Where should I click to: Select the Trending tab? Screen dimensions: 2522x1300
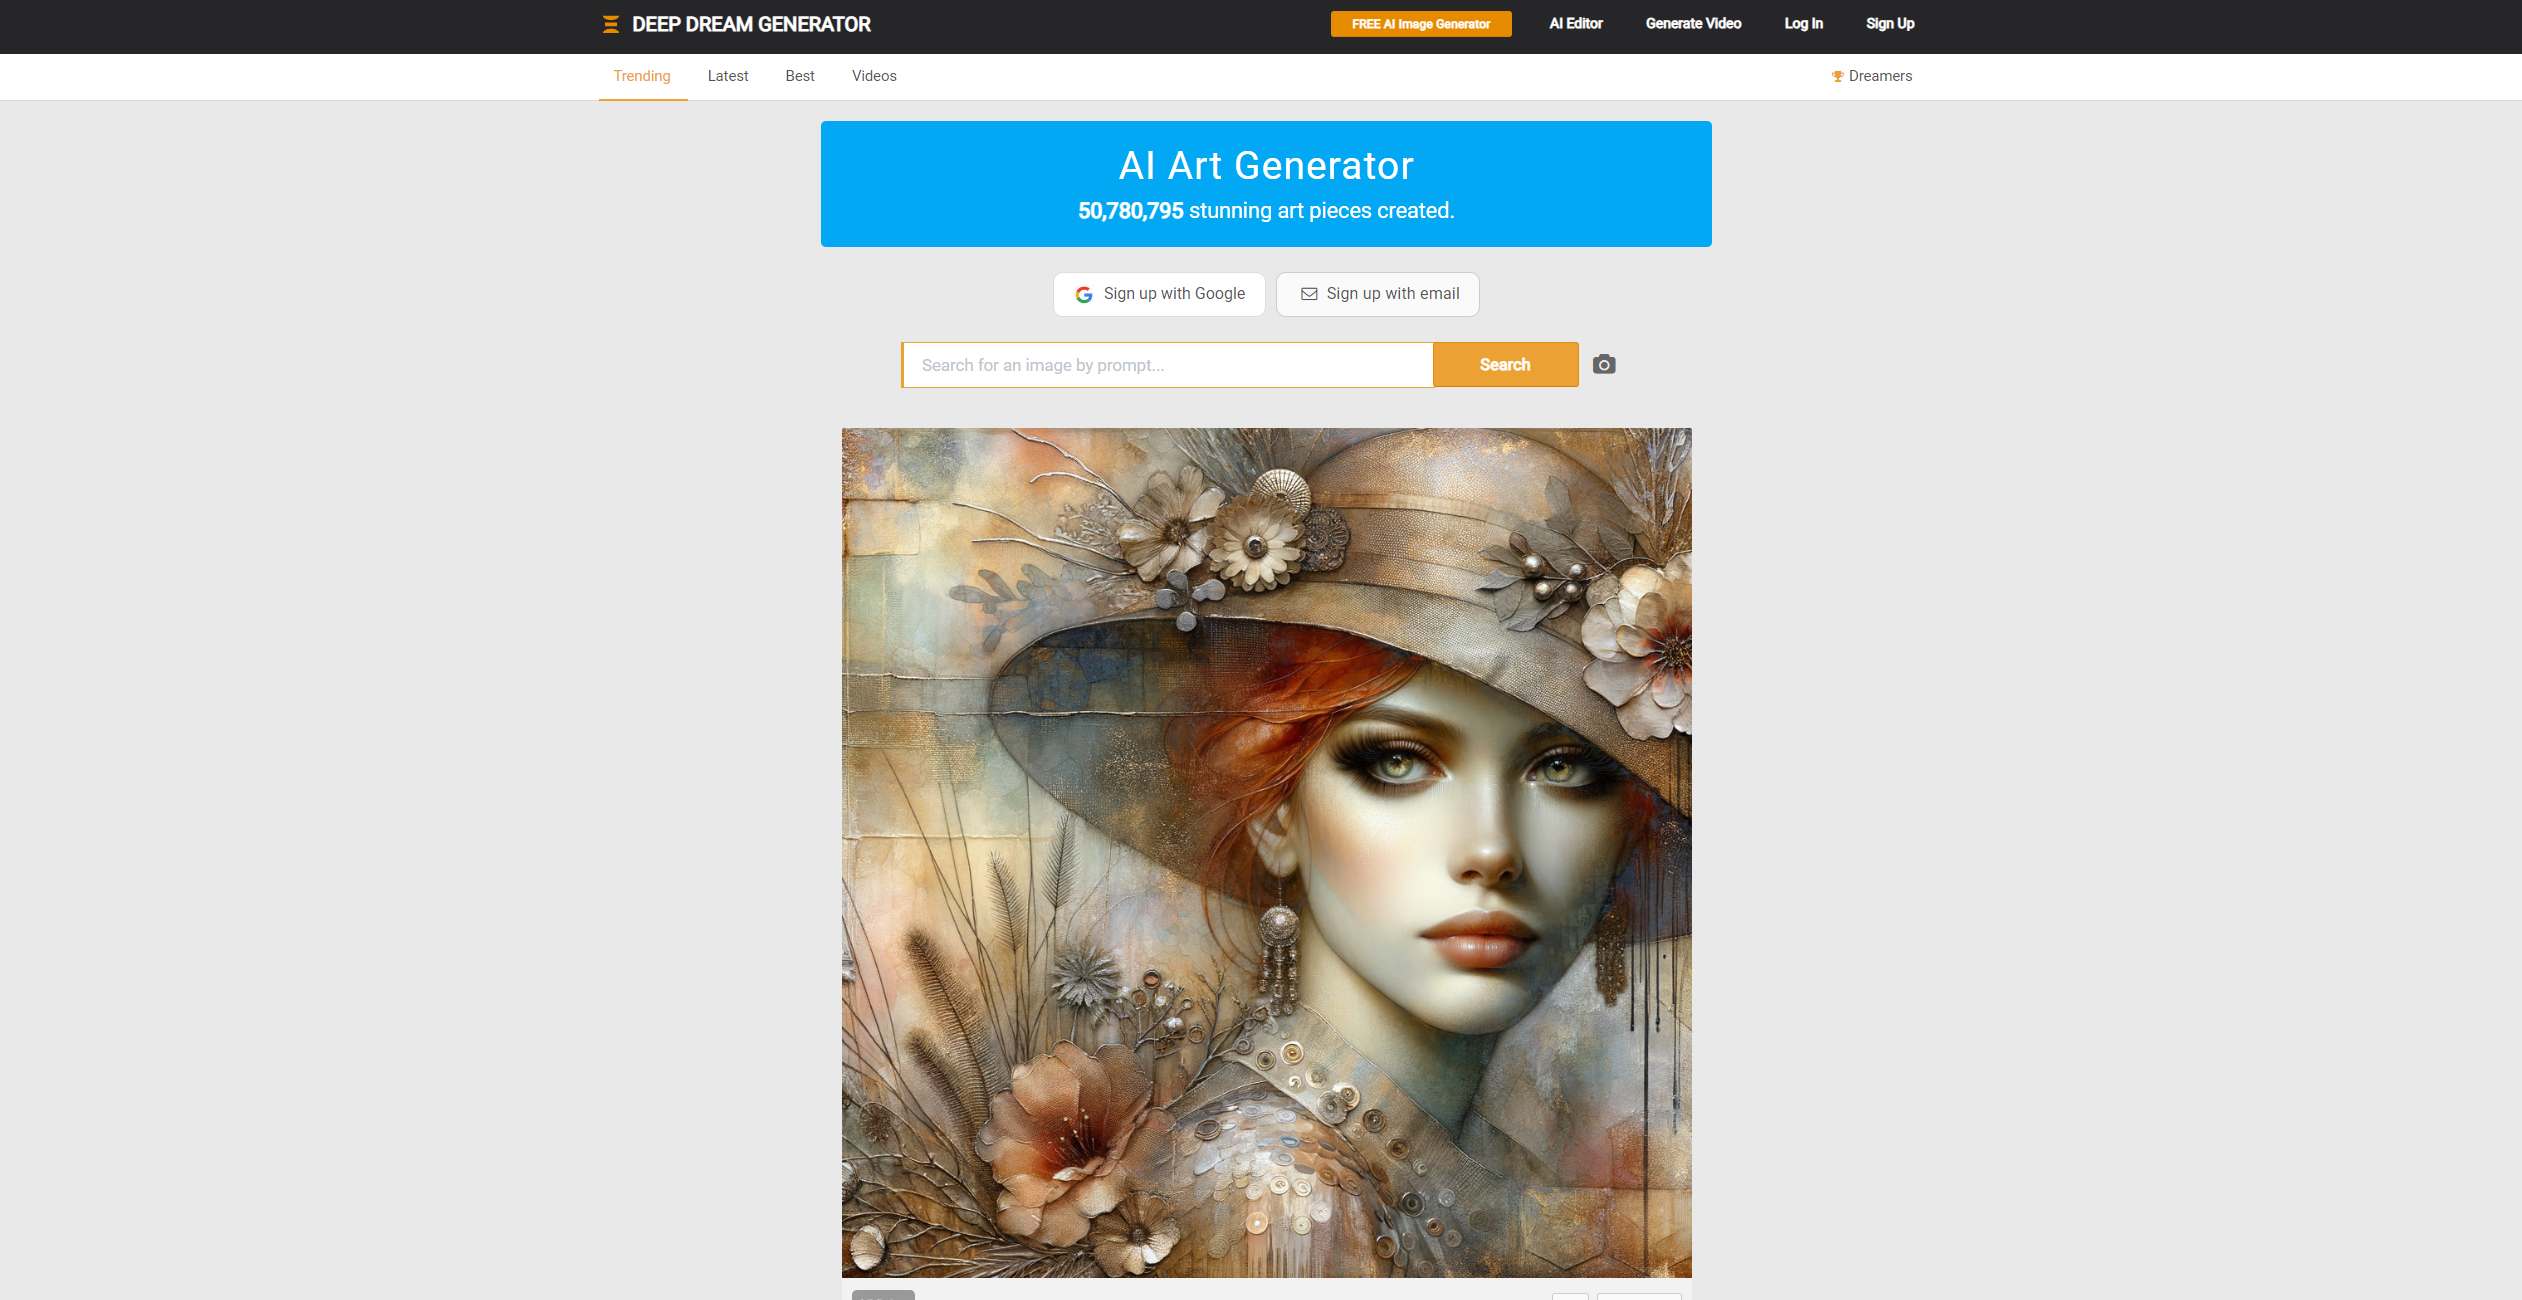642,76
